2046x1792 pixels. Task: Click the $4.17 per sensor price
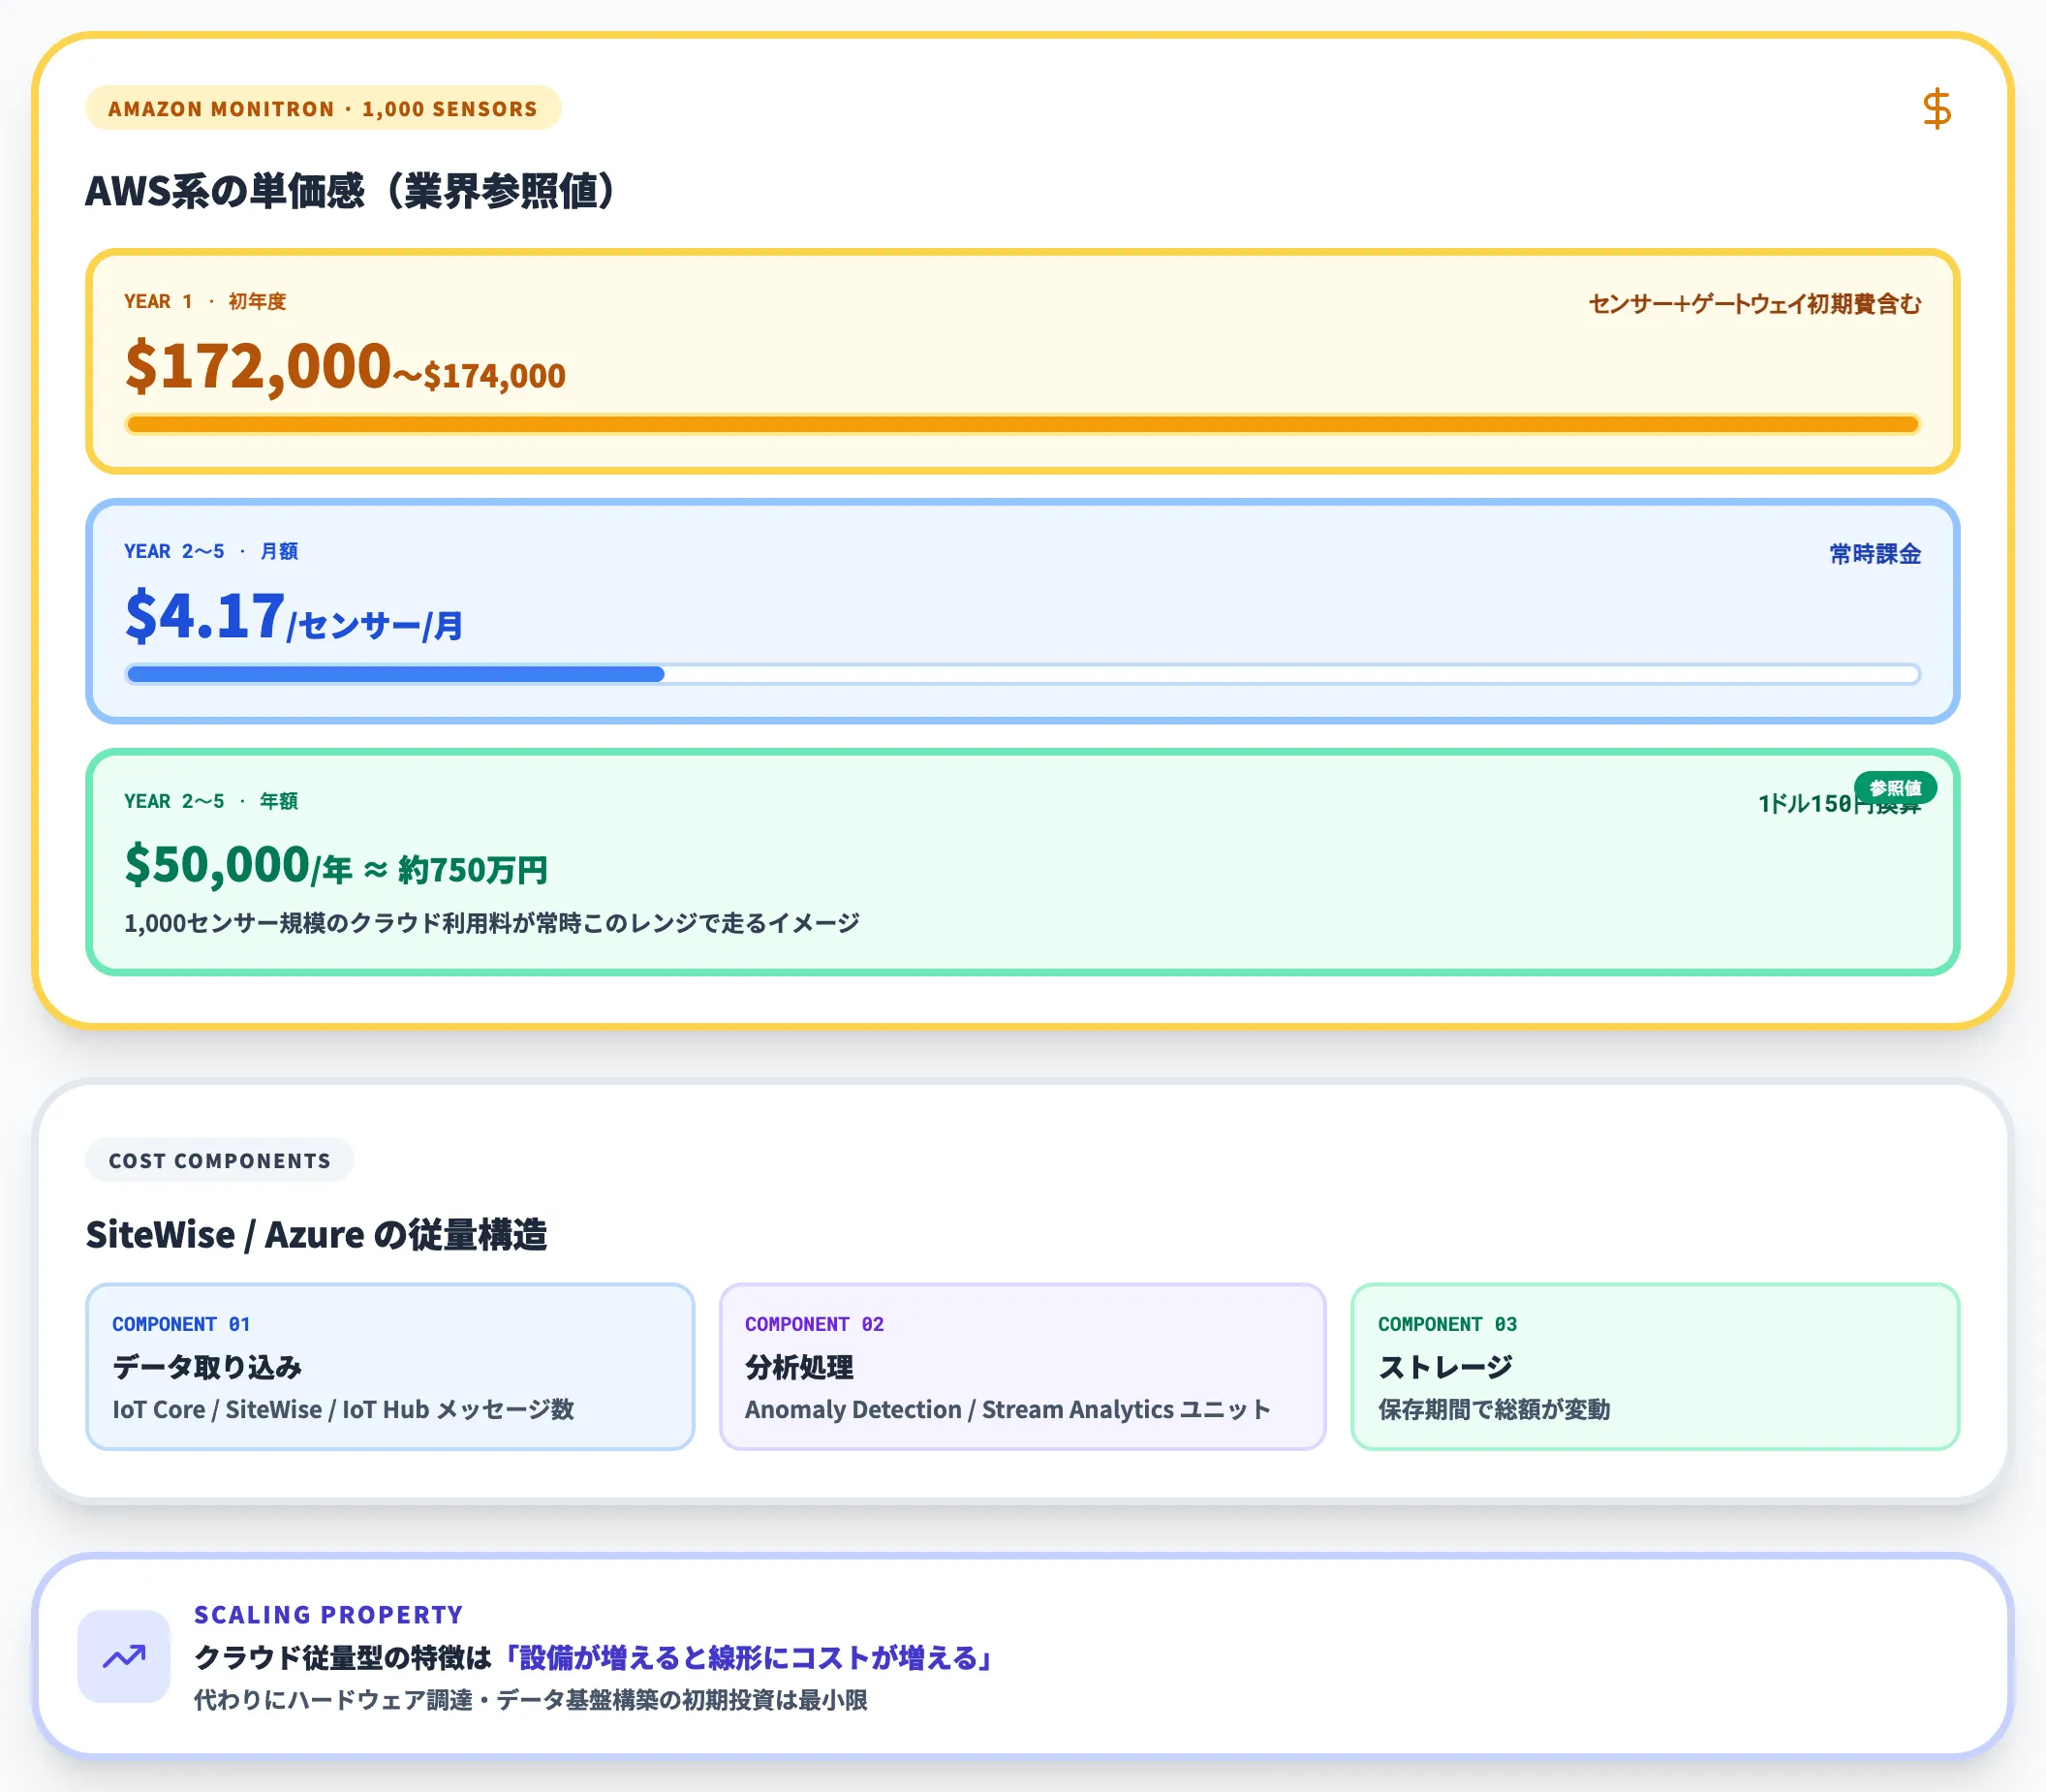pos(205,615)
